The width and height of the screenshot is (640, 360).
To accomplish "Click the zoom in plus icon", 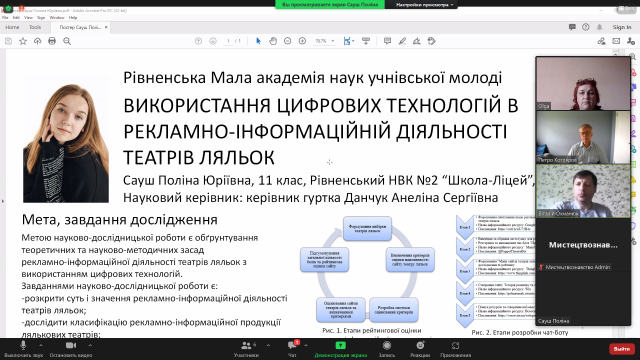I will [302, 41].
